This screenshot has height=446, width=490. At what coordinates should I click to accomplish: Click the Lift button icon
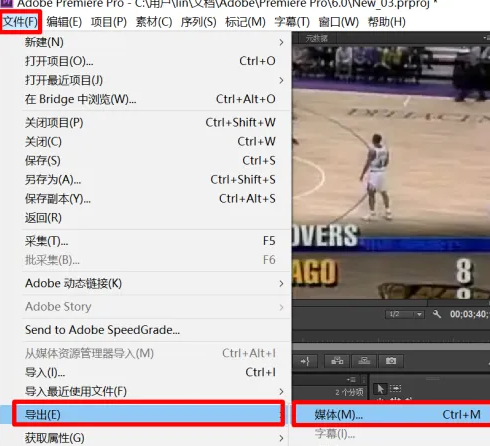tap(337, 361)
